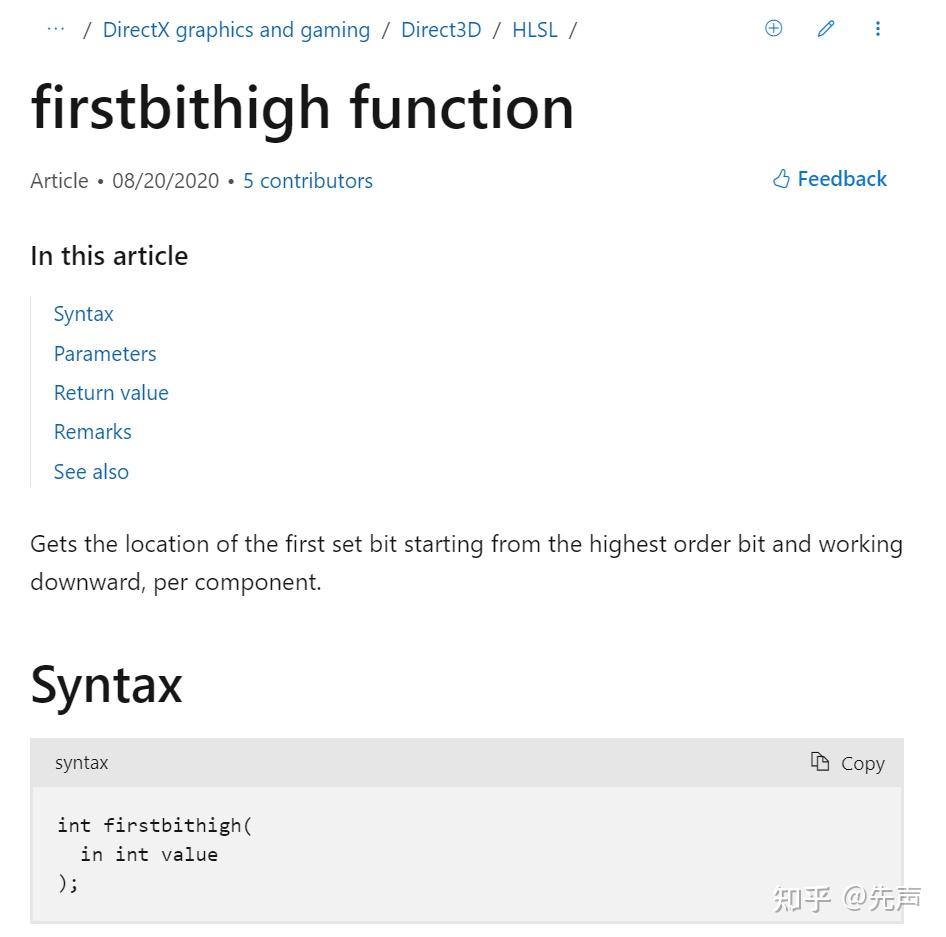Click the add to collection plus icon

tap(773, 29)
